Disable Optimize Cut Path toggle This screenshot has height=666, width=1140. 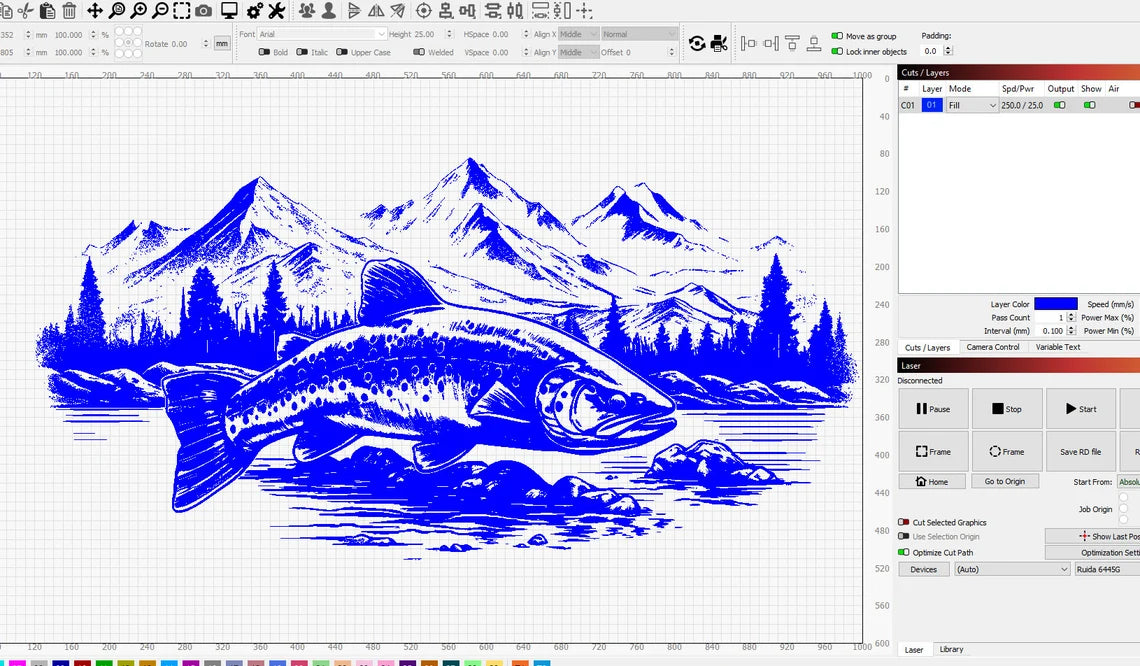click(x=904, y=552)
